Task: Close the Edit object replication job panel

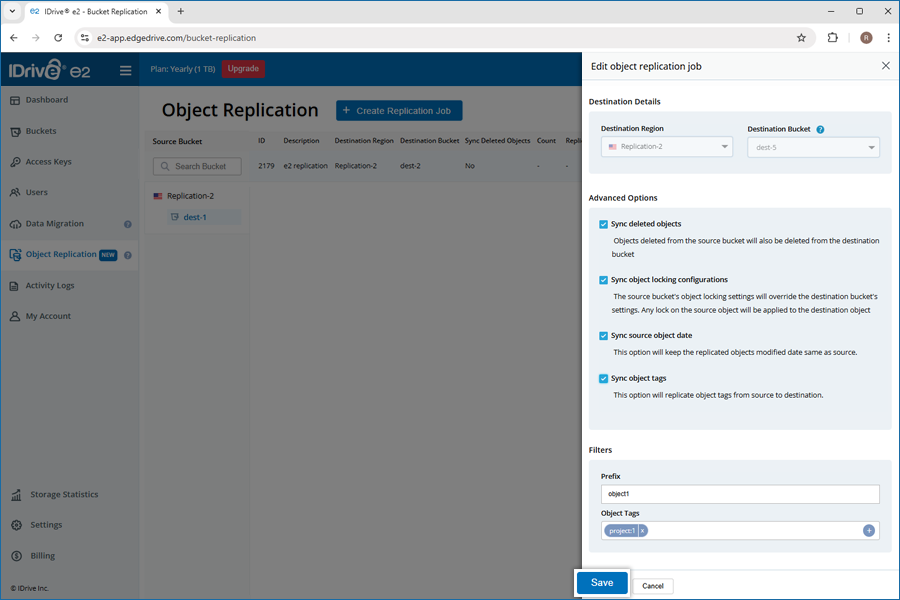Action: (x=886, y=66)
